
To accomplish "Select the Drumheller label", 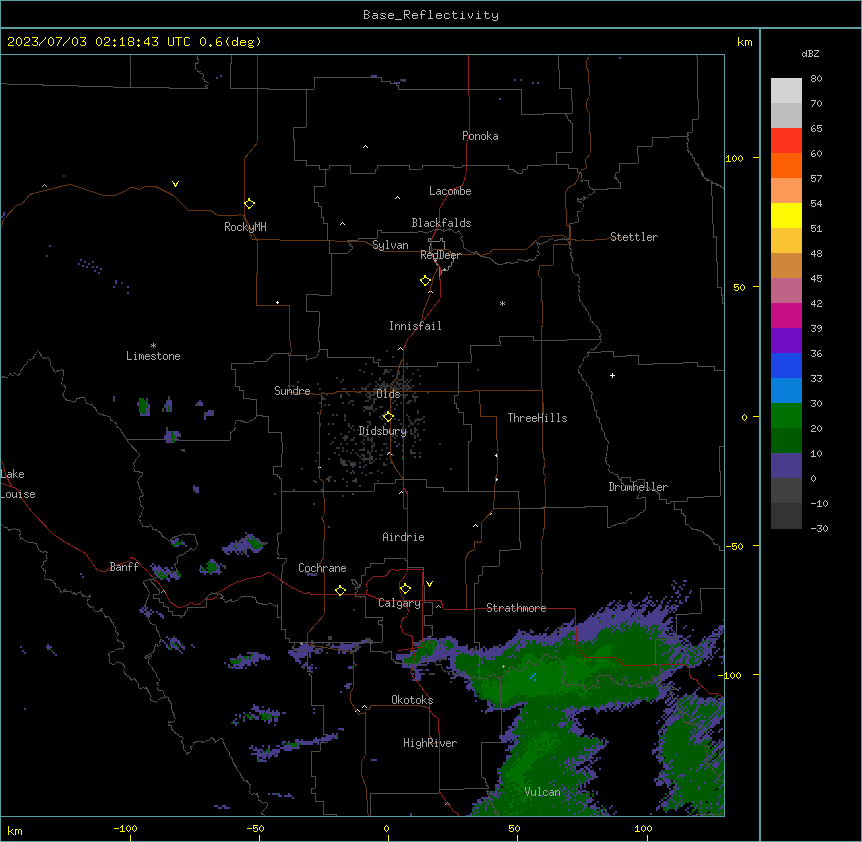I will point(638,487).
